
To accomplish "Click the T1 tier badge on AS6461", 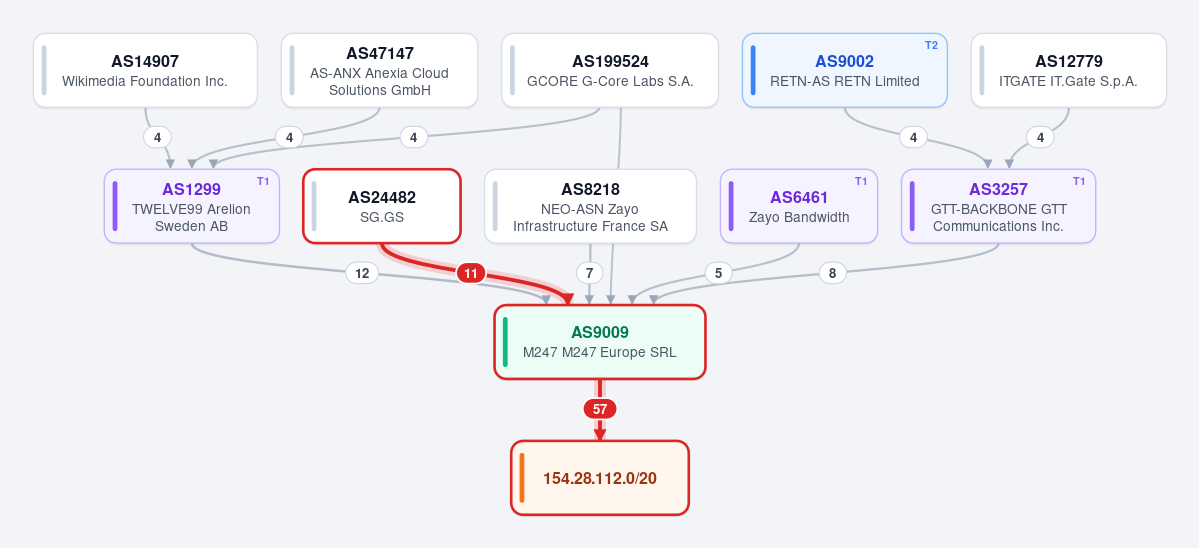I will (861, 181).
